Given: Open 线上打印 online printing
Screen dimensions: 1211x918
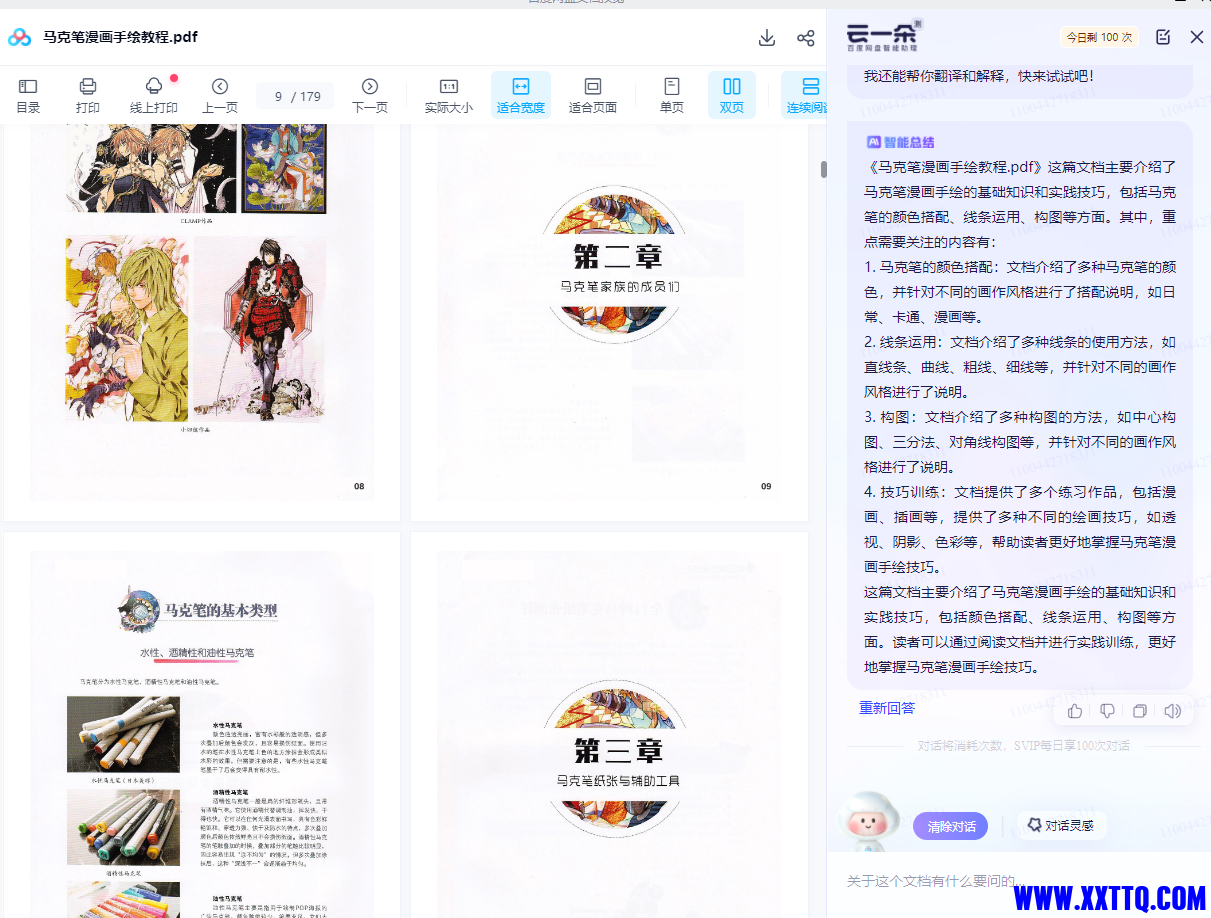Looking at the screenshot, I should pyautogui.click(x=154, y=95).
